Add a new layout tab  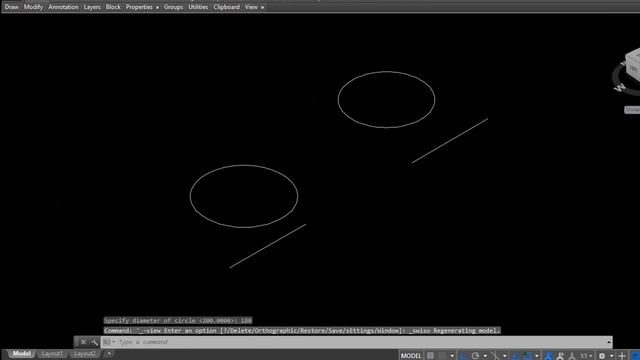click(109, 353)
